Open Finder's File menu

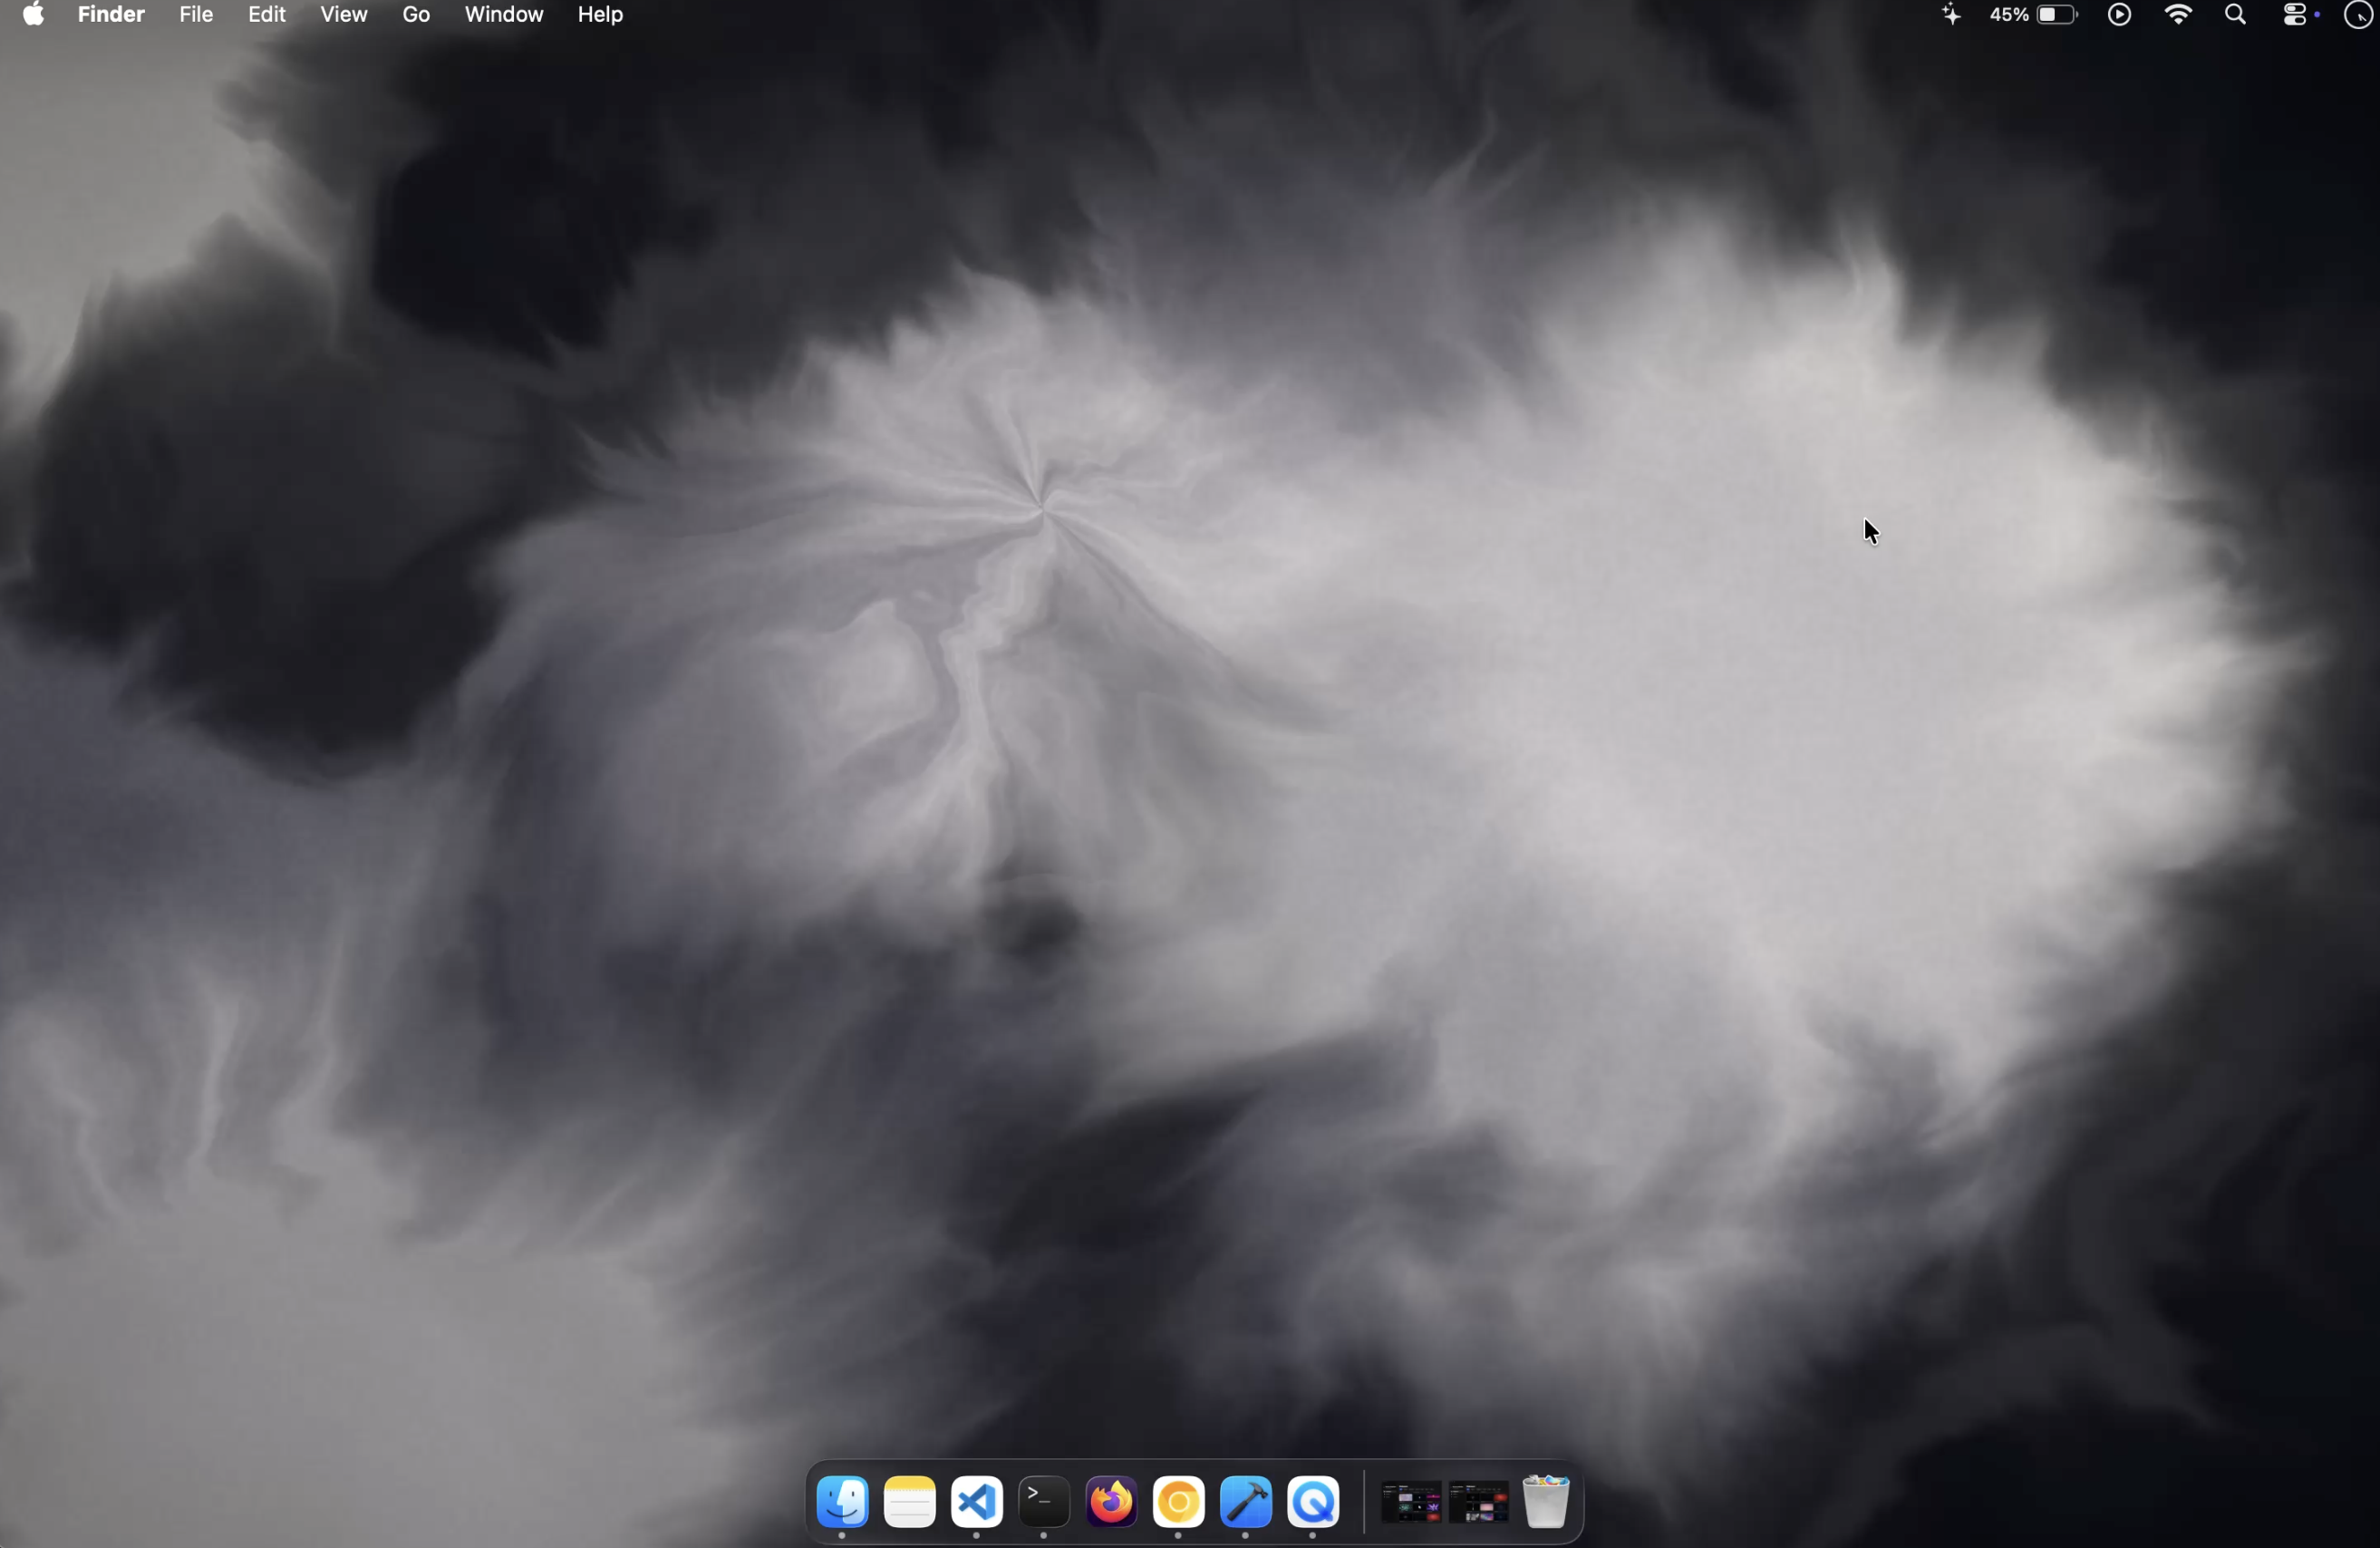click(x=196, y=15)
